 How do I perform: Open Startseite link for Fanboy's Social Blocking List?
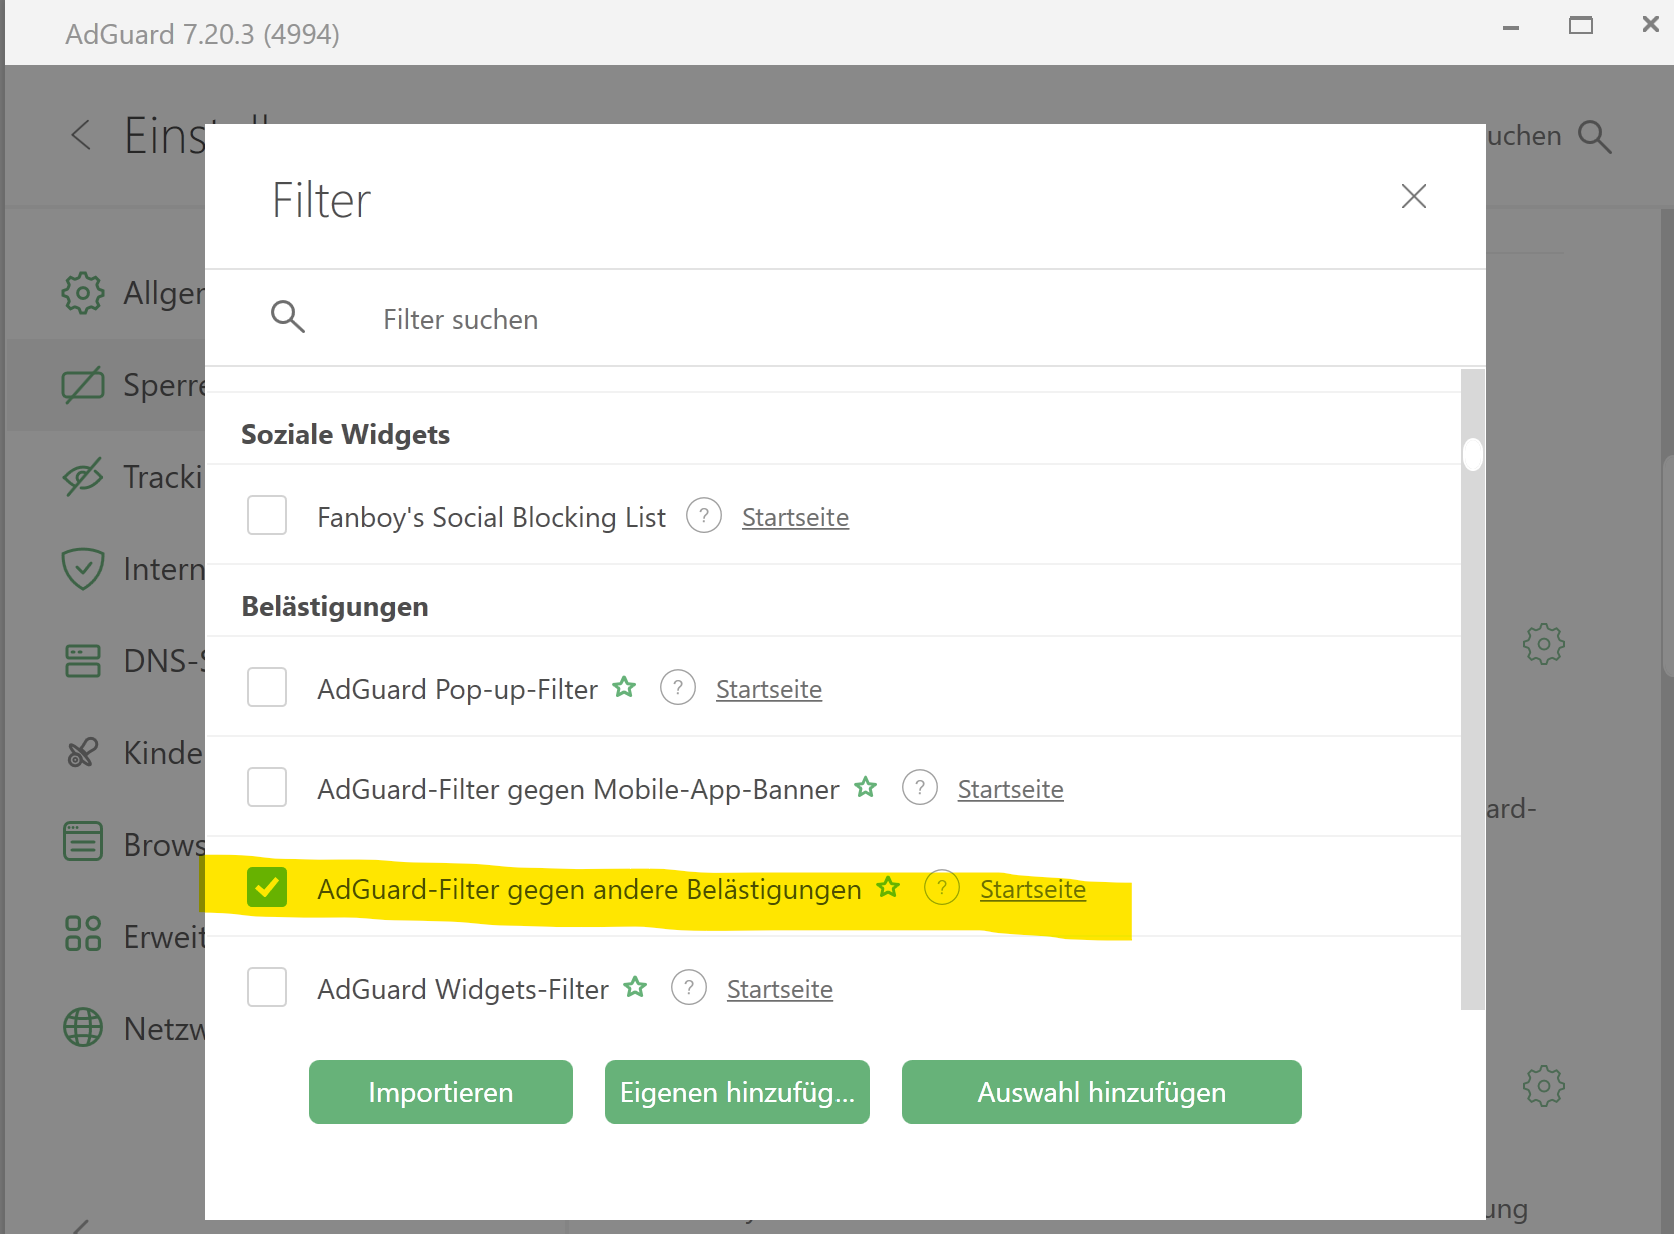click(x=795, y=517)
